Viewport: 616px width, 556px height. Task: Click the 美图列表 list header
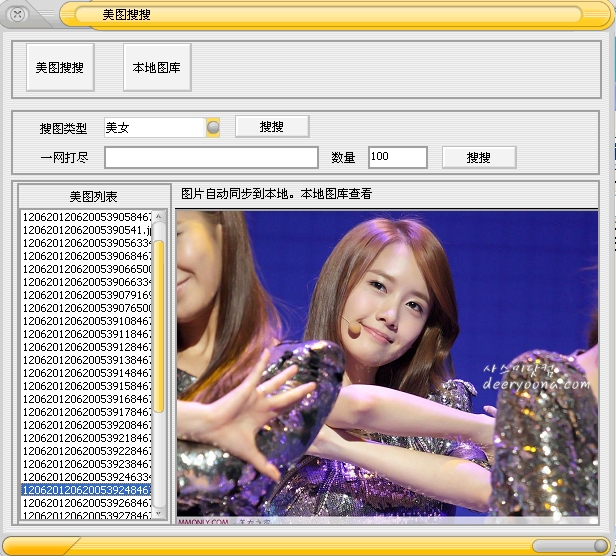pyautogui.click(x=93, y=196)
